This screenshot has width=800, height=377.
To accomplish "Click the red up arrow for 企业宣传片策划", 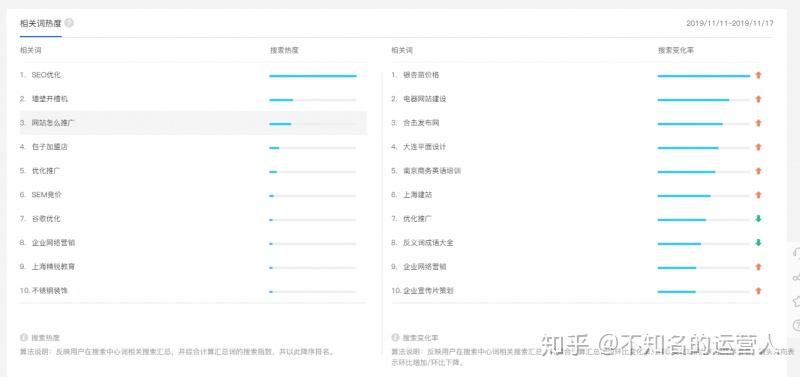I will coord(758,291).
